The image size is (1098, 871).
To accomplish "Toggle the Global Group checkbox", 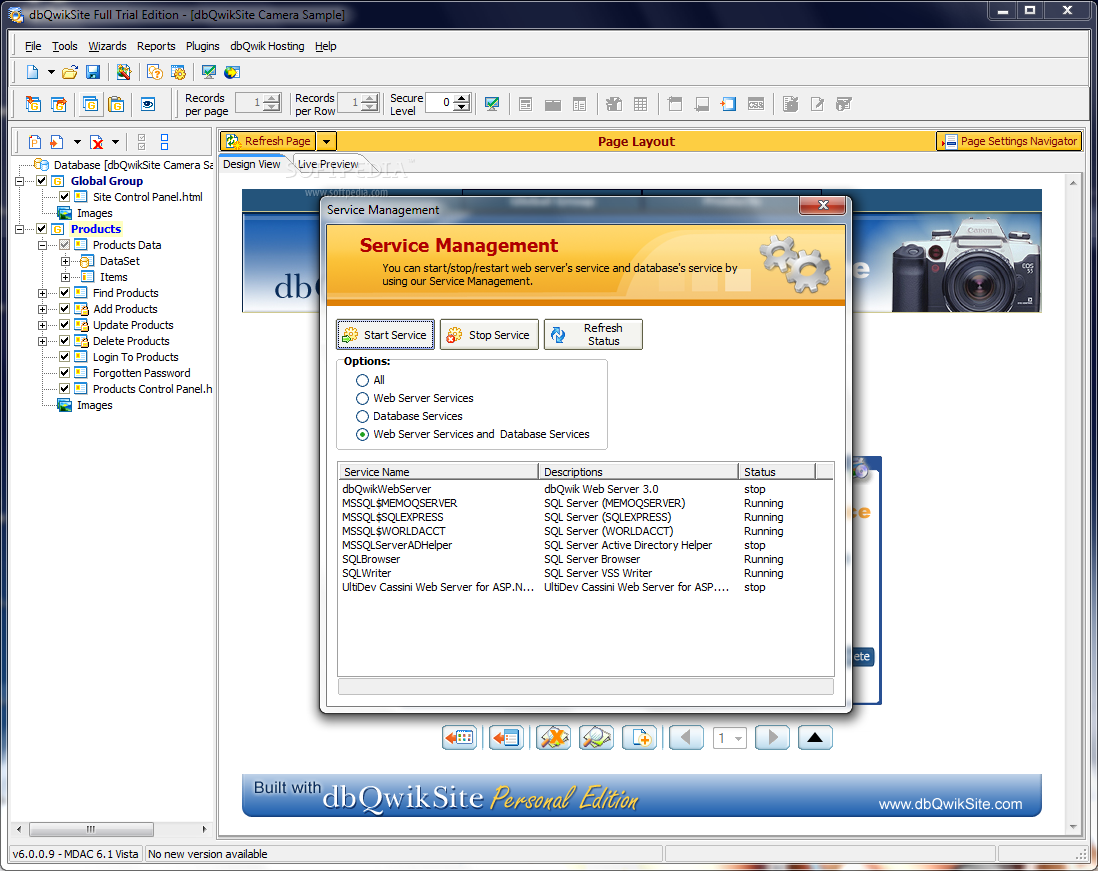I will point(41,181).
